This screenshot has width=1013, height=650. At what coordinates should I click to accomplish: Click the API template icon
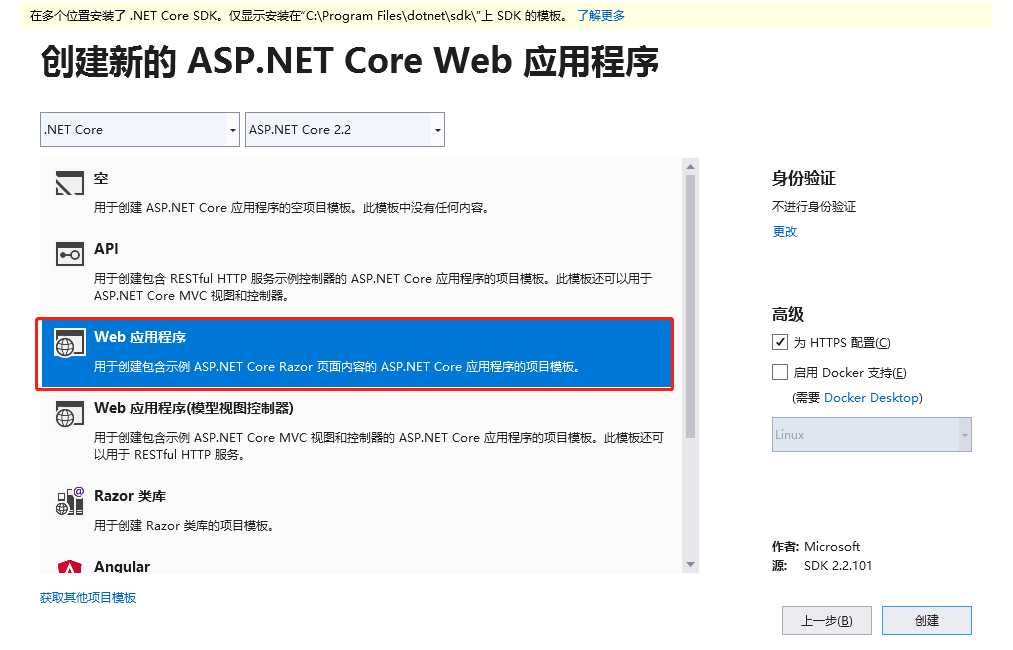pos(70,255)
